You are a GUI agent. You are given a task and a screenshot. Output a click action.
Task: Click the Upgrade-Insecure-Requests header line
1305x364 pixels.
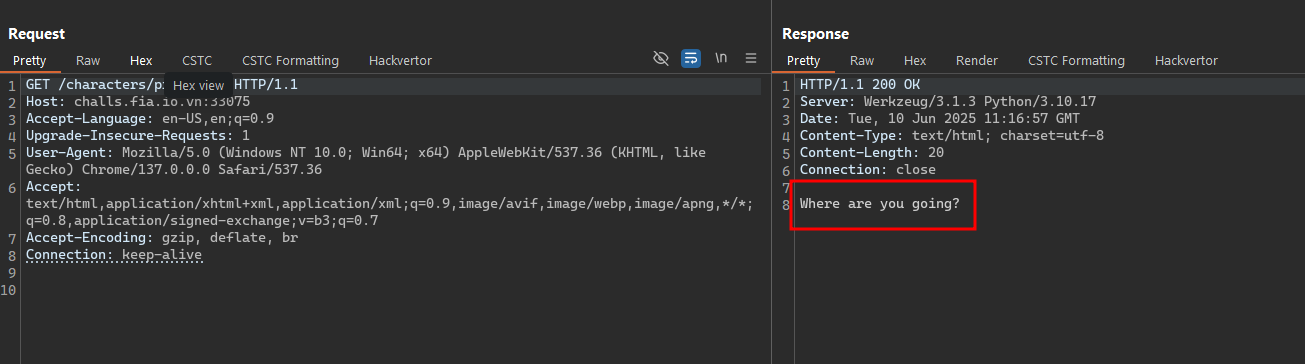point(138,136)
